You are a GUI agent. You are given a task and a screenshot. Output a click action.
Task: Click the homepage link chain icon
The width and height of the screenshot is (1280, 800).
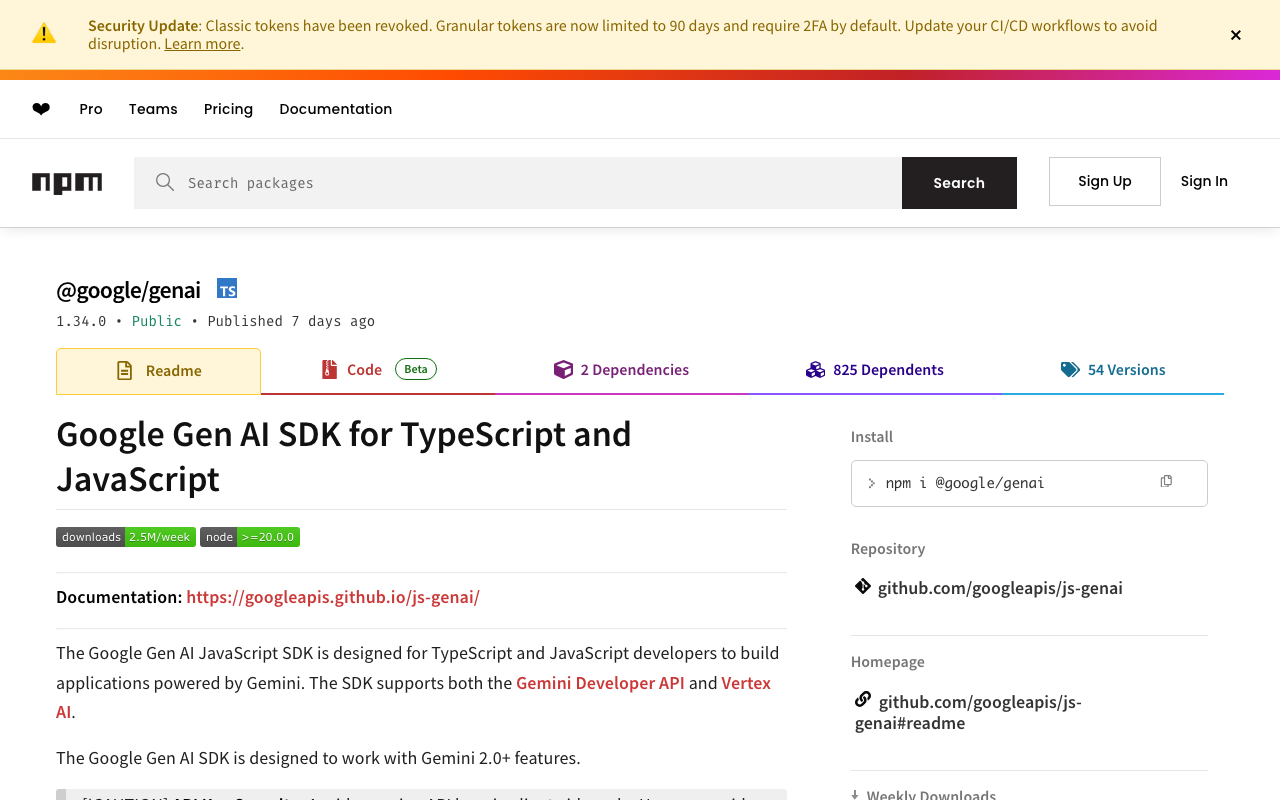pyautogui.click(x=862, y=700)
